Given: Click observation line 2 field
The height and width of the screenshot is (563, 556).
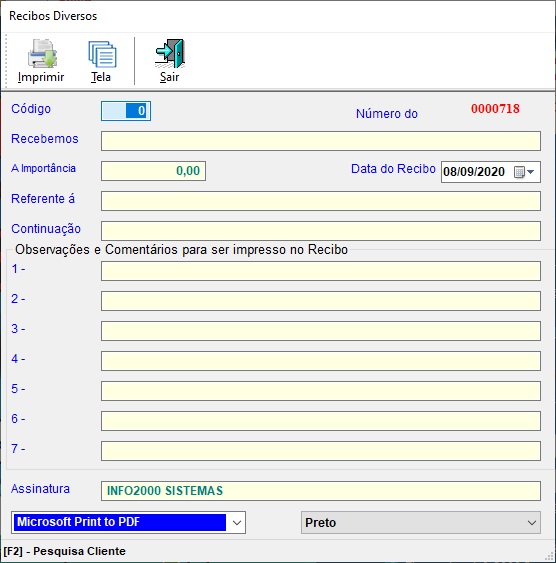Looking at the screenshot, I should pyautogui.click(x=321, y=301).
